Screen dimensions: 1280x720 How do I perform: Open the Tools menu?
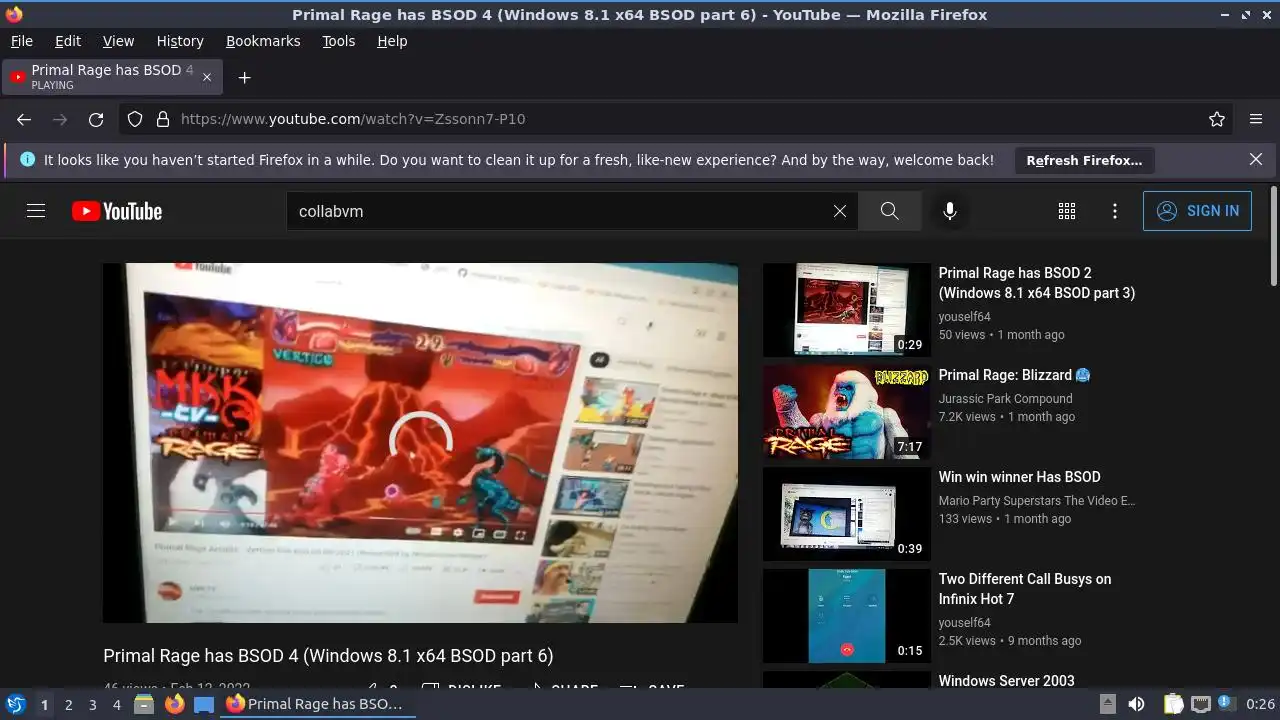click(339, 41)
